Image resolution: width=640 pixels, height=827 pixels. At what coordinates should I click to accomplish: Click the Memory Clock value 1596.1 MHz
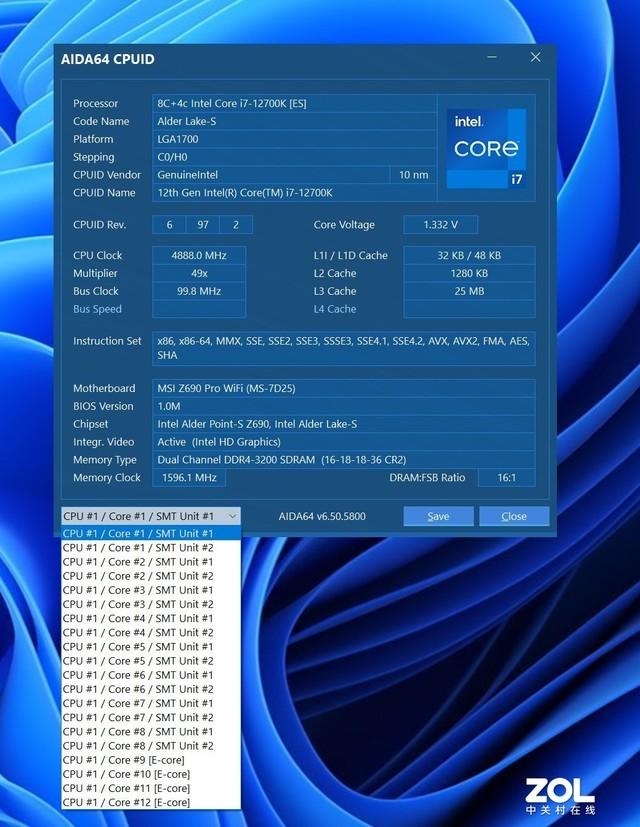click(x=189, y=478)
